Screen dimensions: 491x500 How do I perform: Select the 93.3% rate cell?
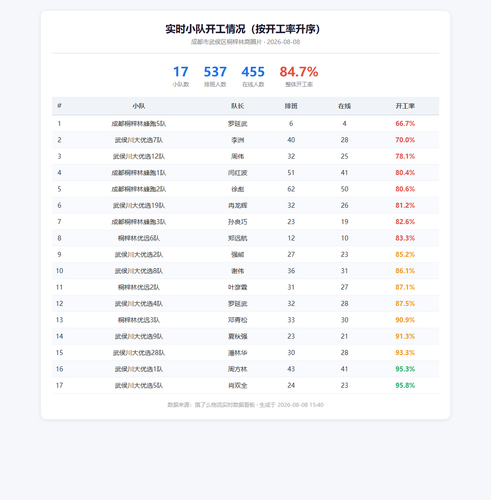[405, 352]
